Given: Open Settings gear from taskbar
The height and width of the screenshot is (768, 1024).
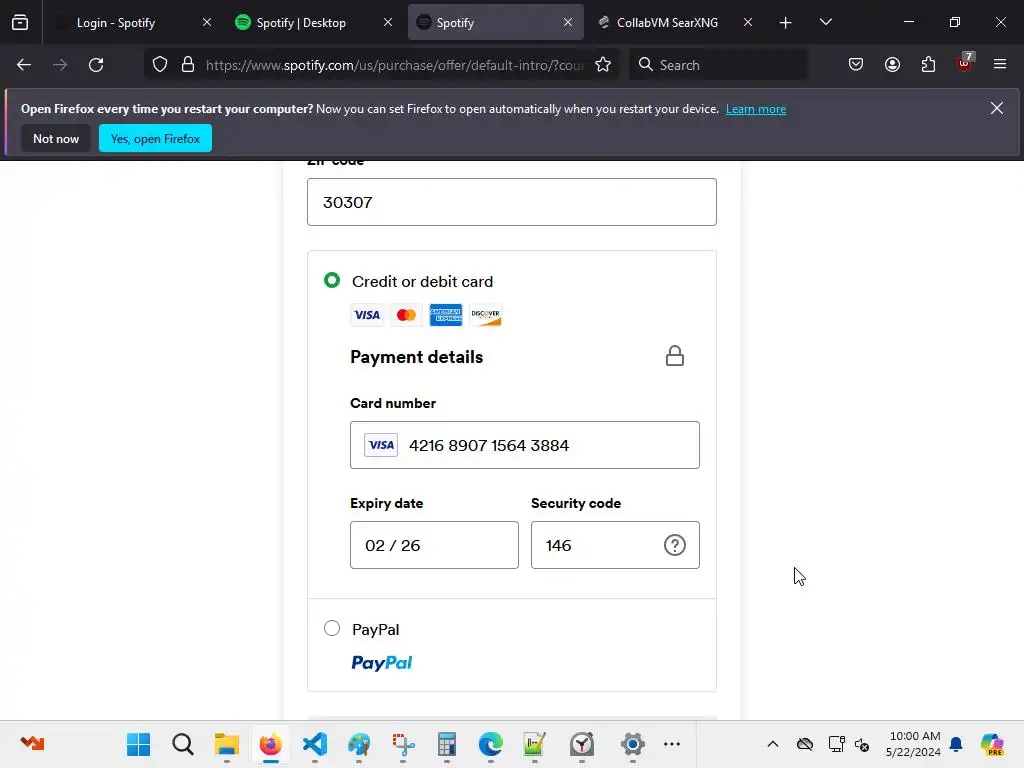Looking at the screenshot, I should (632, 744).
